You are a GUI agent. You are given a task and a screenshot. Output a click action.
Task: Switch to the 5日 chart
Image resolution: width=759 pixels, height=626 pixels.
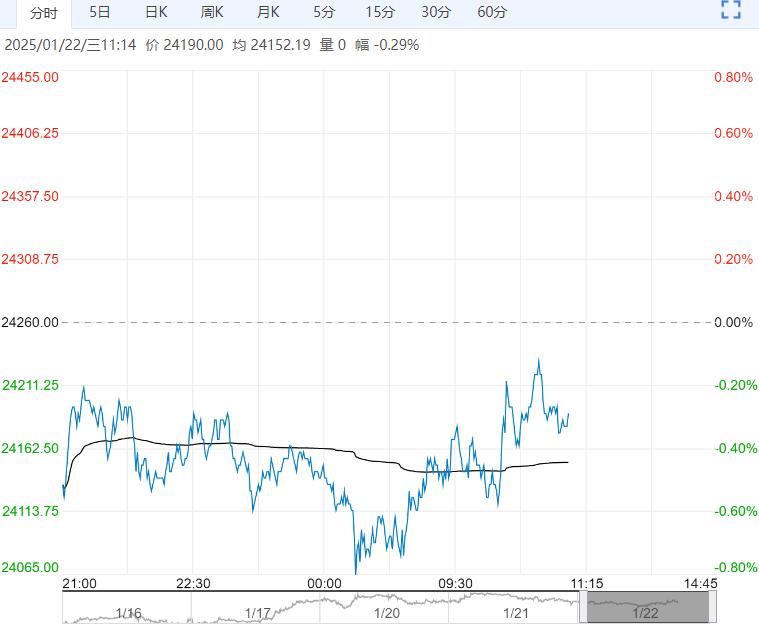[100, 13]
